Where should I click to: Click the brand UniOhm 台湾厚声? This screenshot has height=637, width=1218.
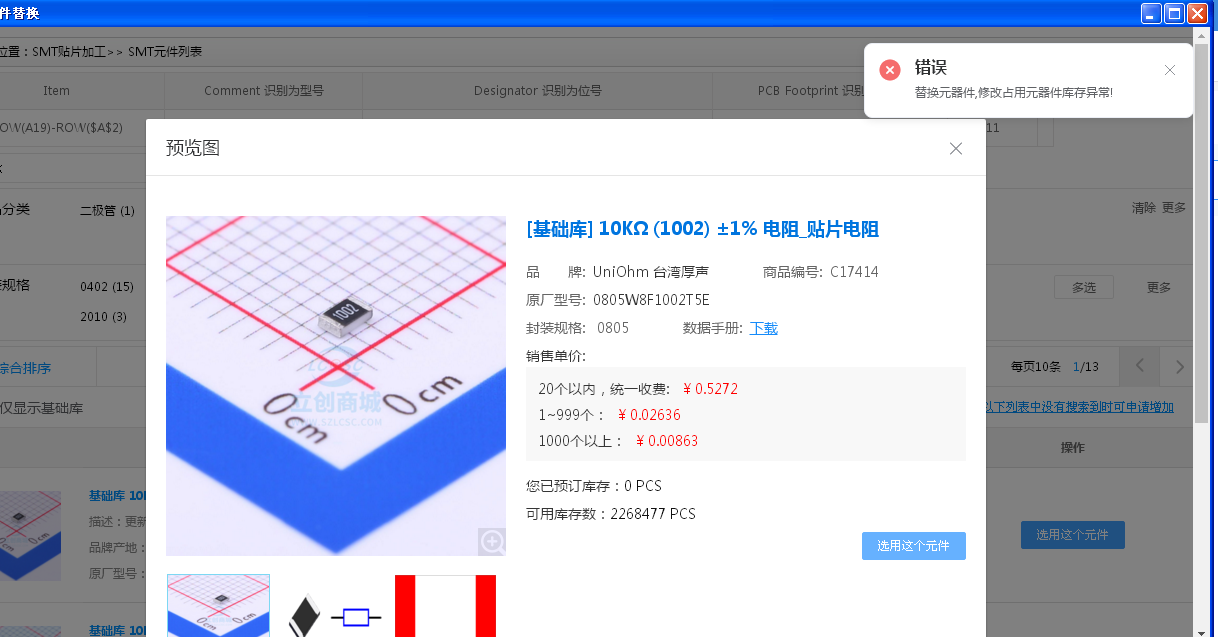point(651,272)
